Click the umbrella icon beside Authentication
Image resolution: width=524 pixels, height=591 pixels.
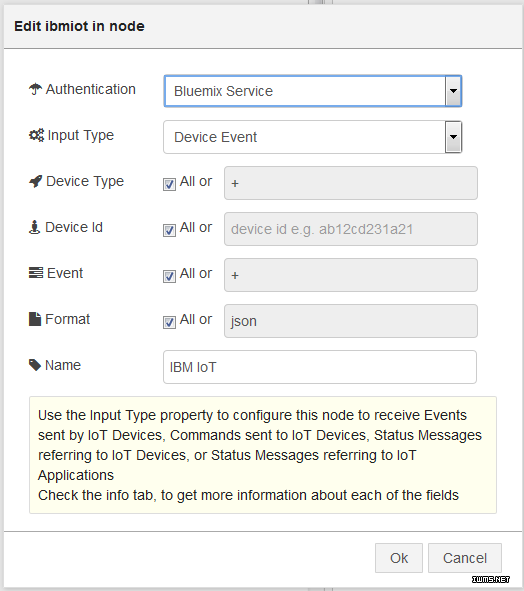pos(35,89)
